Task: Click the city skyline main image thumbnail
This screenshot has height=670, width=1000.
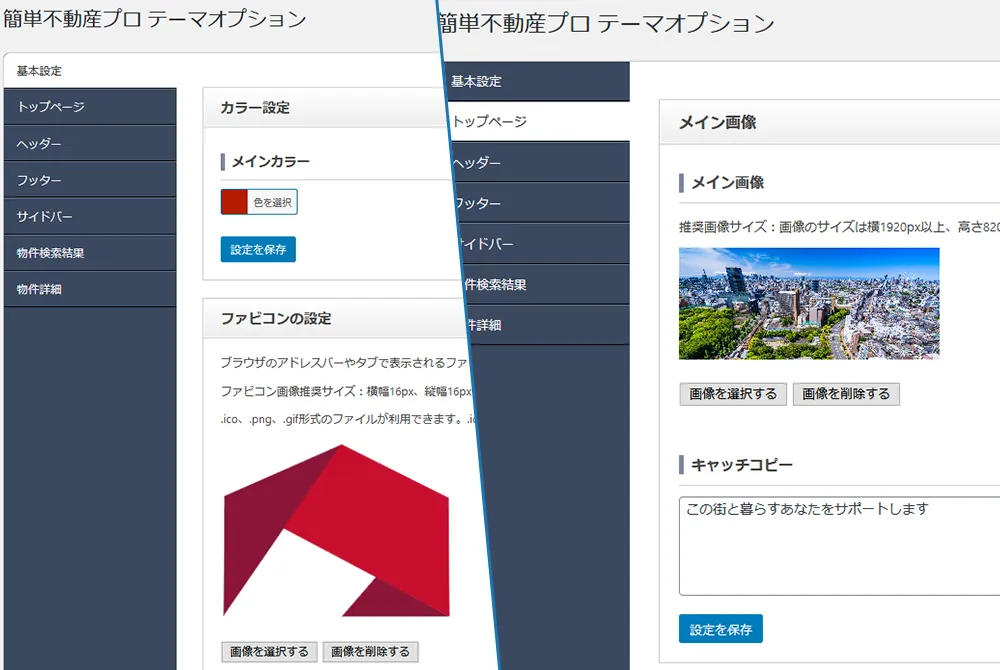Action: click(809, 303)
